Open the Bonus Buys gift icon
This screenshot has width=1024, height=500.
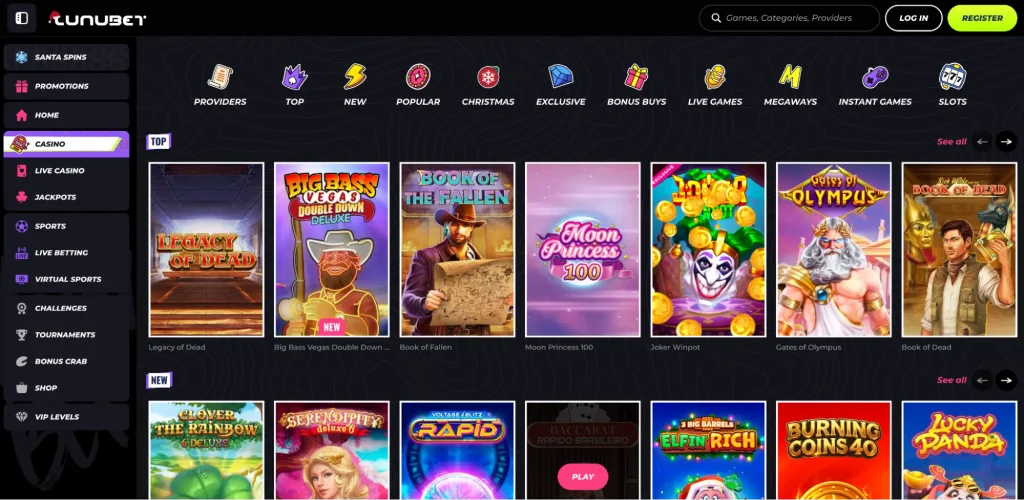click(x=637, y=77)
